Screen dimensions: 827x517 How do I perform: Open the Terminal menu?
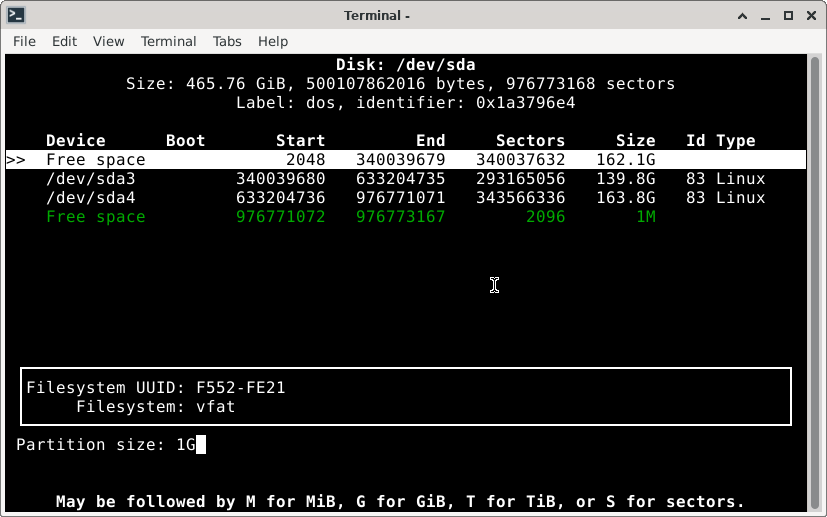point(168,41)
